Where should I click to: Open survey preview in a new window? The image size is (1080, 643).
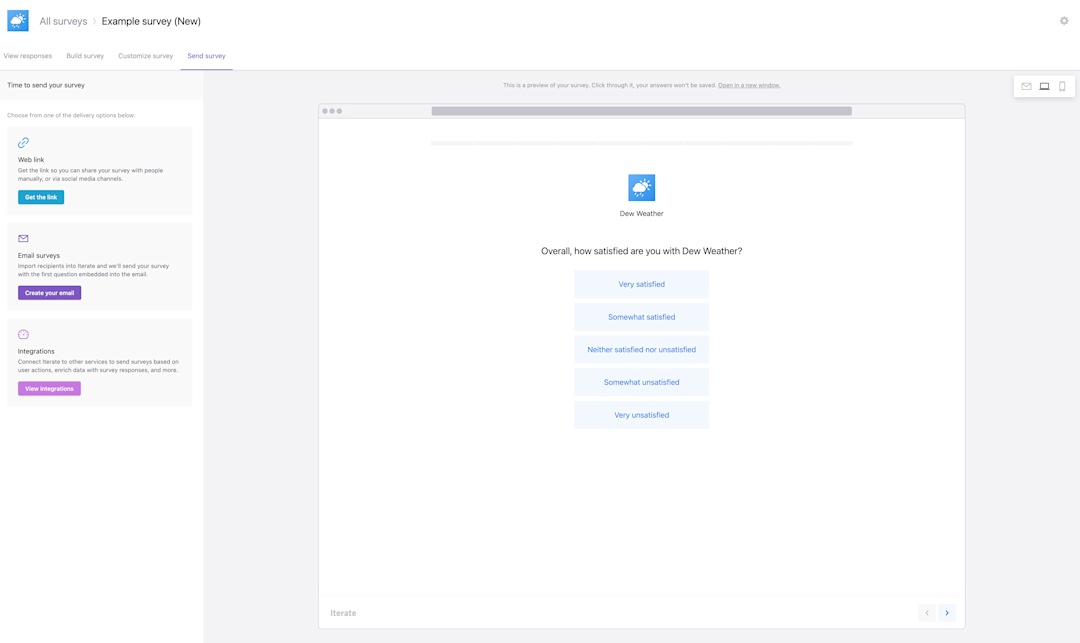pyautogui.click(x=749, y=85)
